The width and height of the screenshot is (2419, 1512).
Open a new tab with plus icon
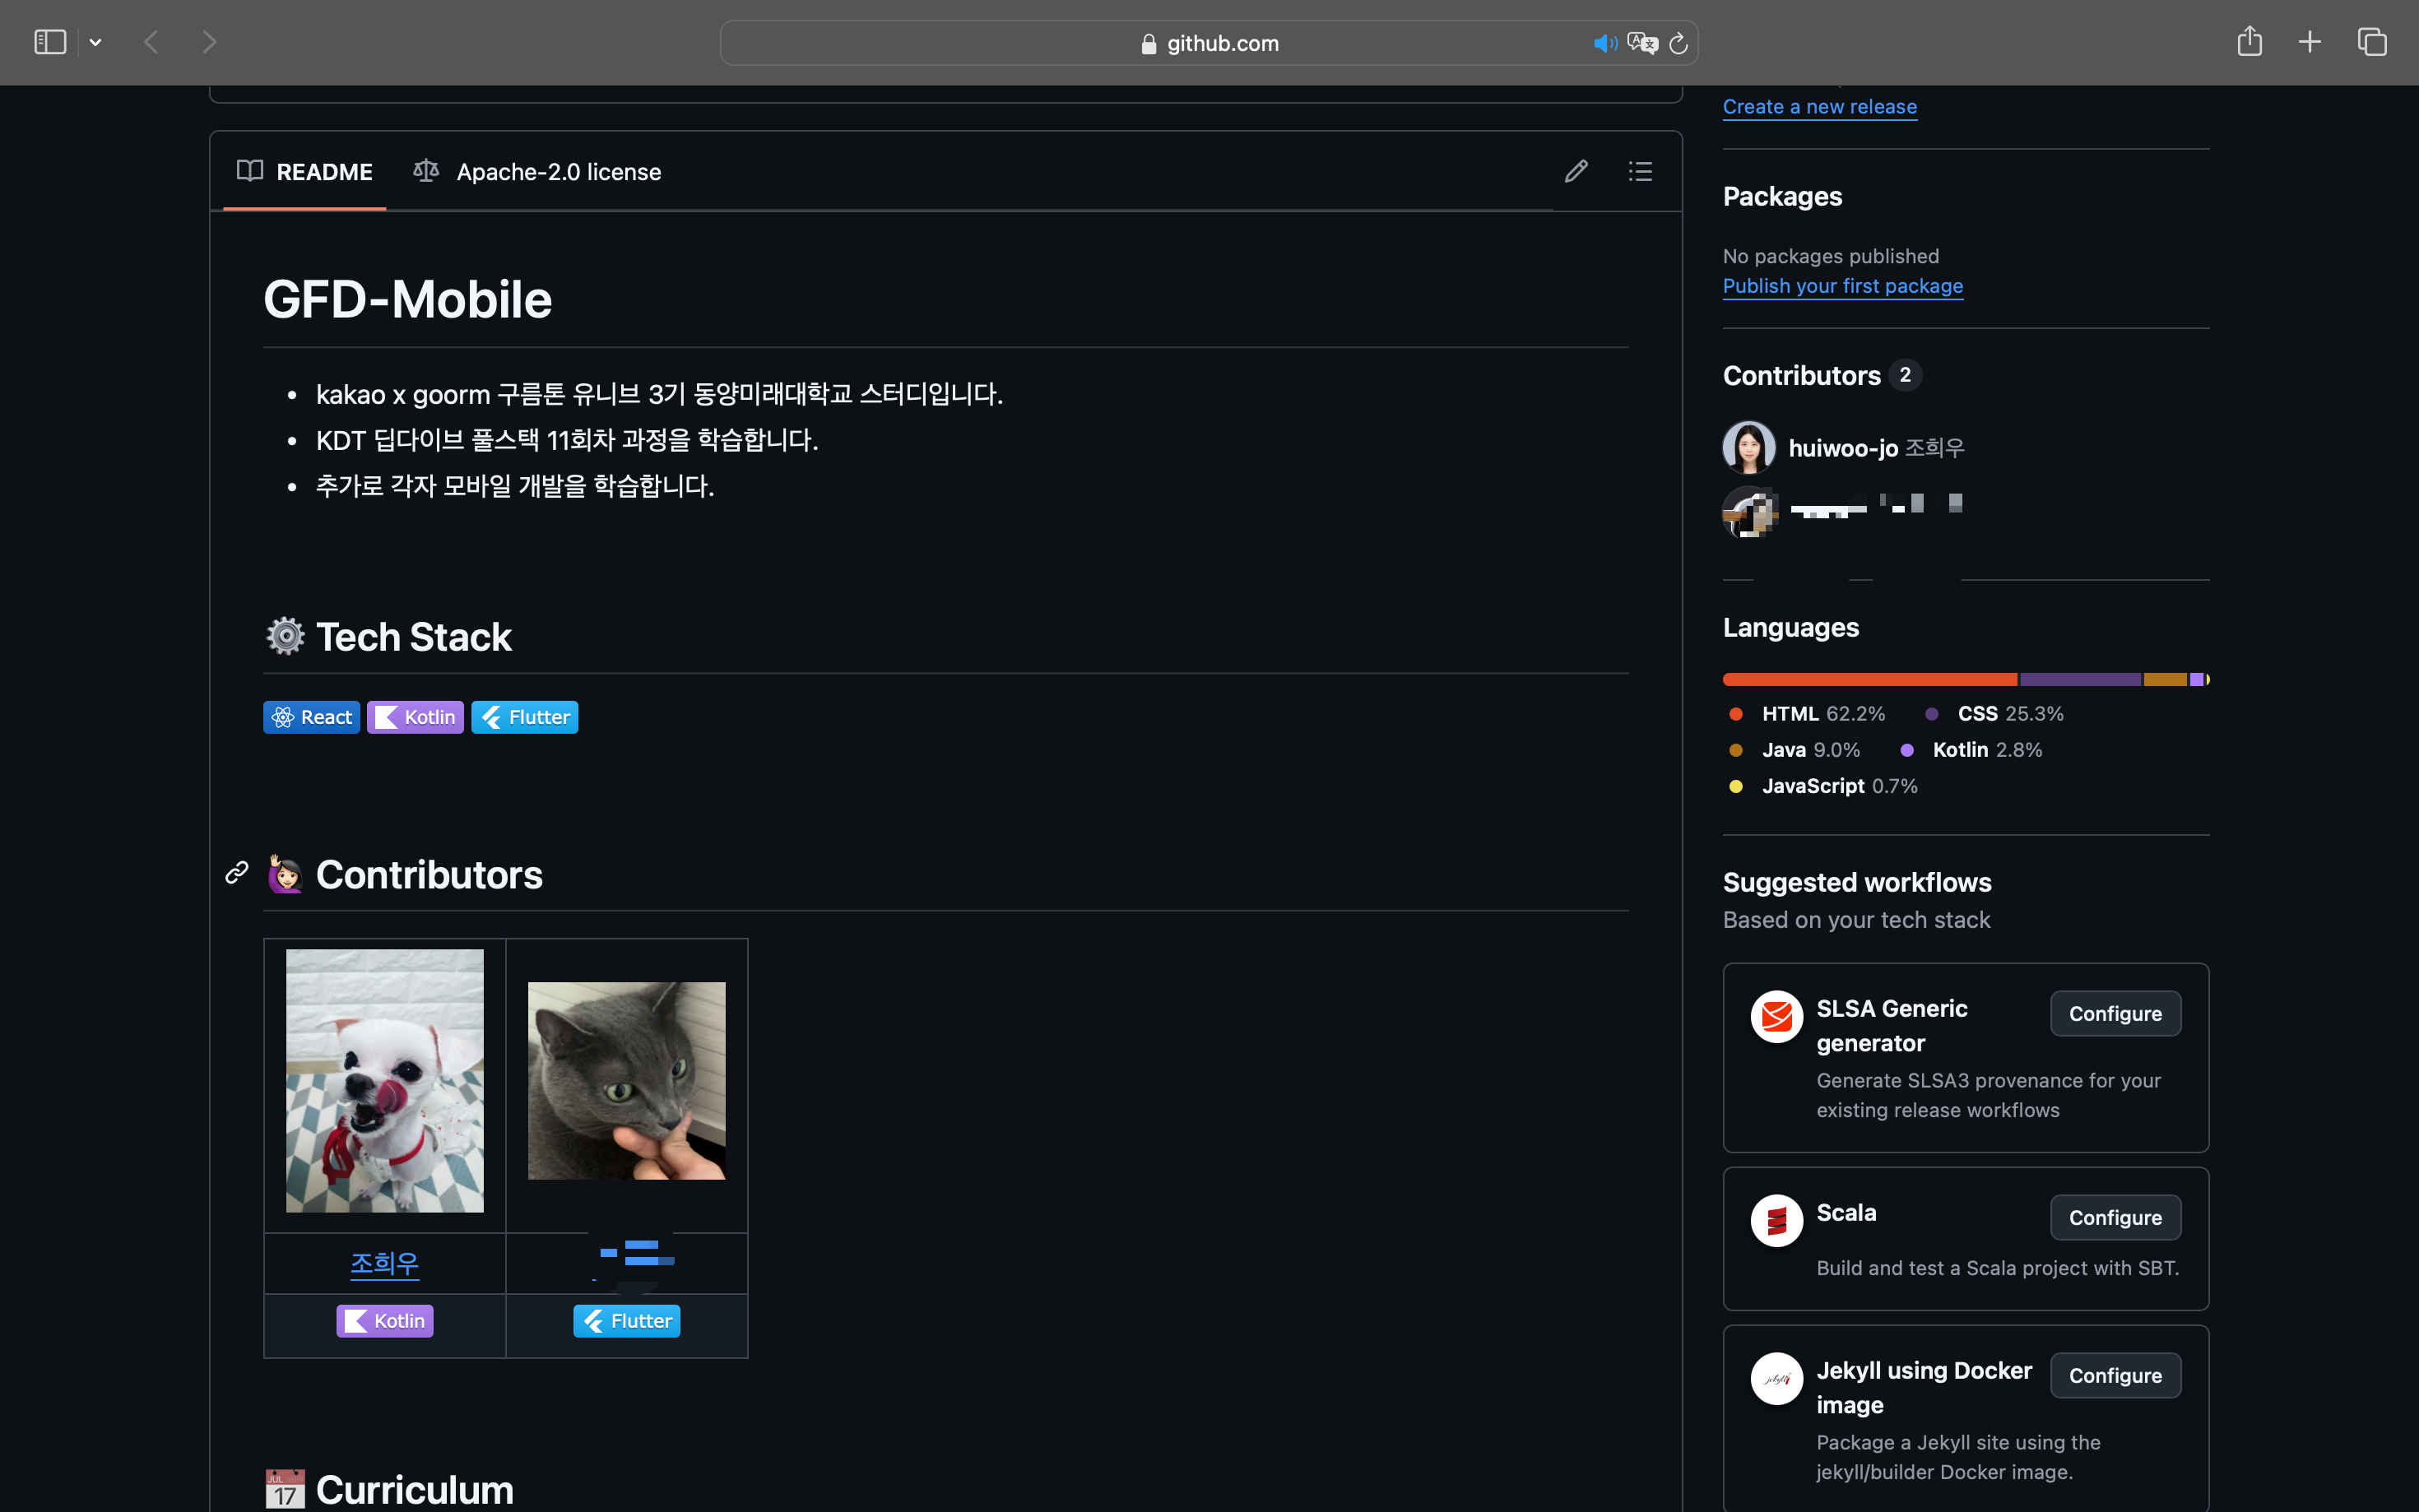[x=2310, y=42]
